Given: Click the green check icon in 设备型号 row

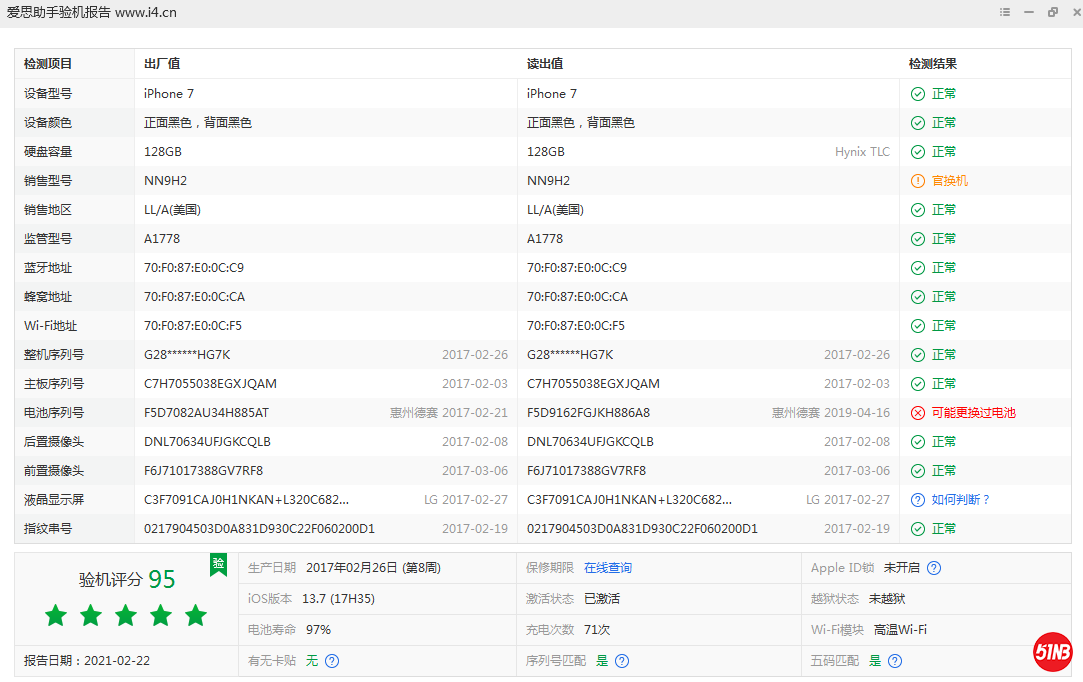Looking at the screenshot, I should pos(917,94).
